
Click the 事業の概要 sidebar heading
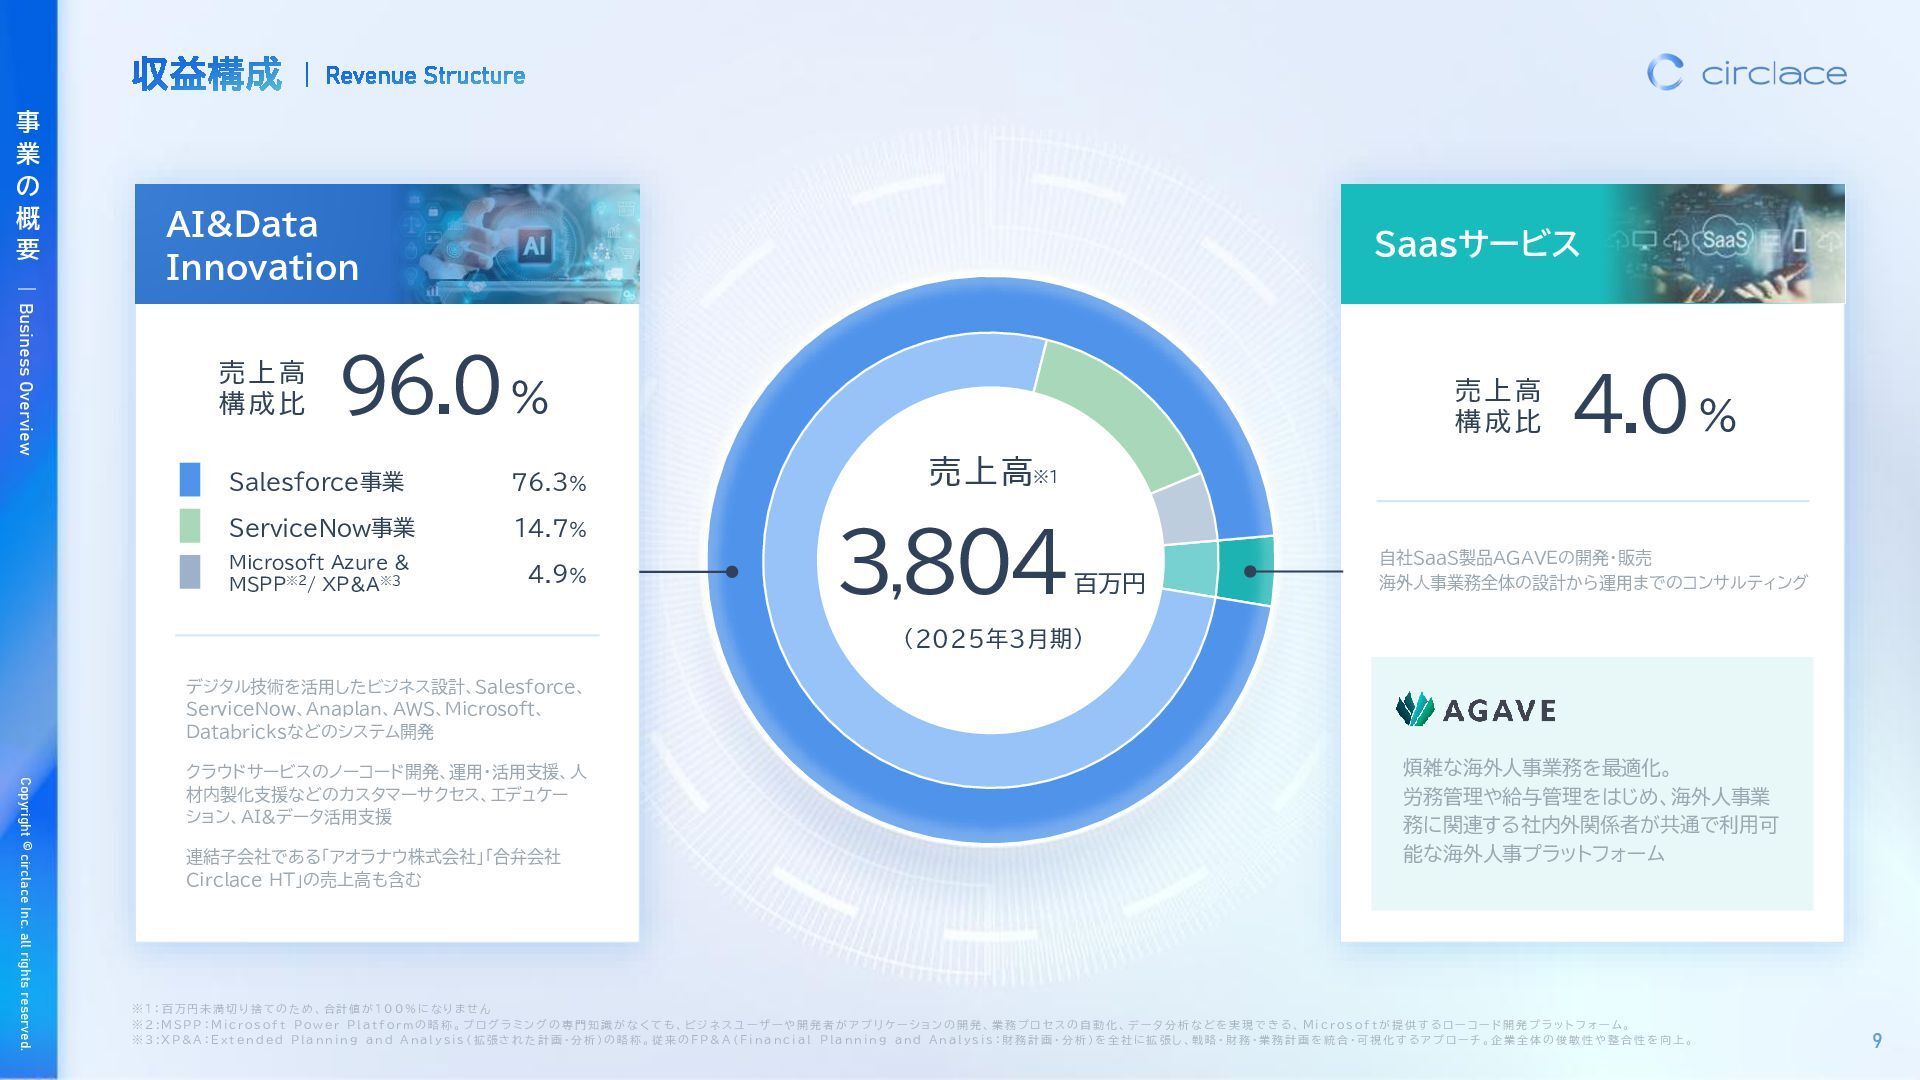pyautogui.click(x=28, y=186)
